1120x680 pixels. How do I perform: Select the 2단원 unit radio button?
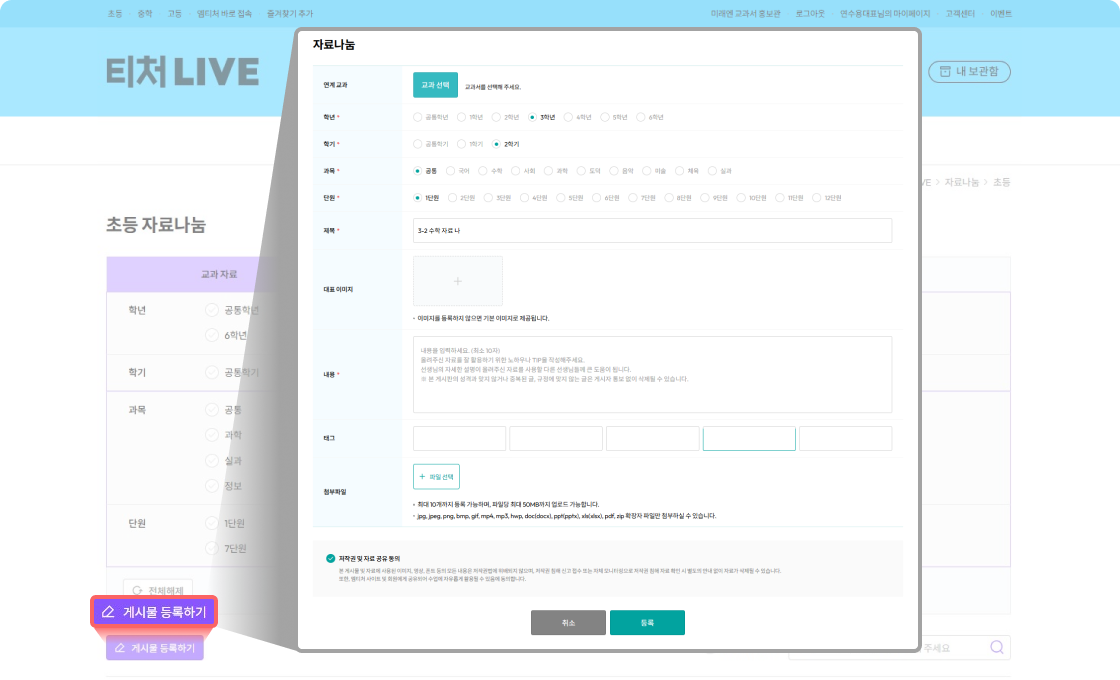tap(454, 198)
